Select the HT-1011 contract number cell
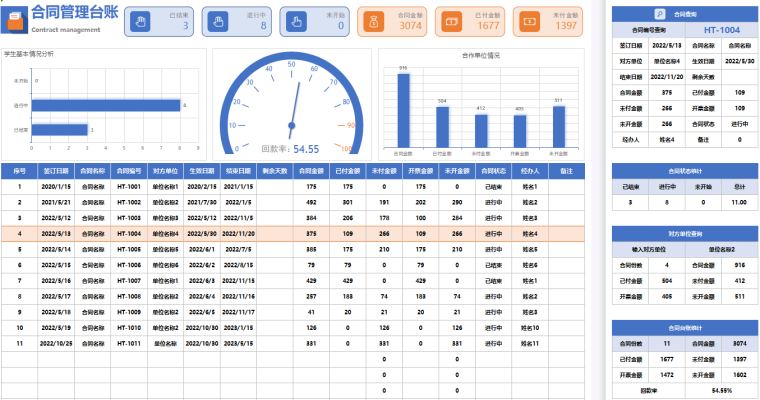 (x=128, y=343)
